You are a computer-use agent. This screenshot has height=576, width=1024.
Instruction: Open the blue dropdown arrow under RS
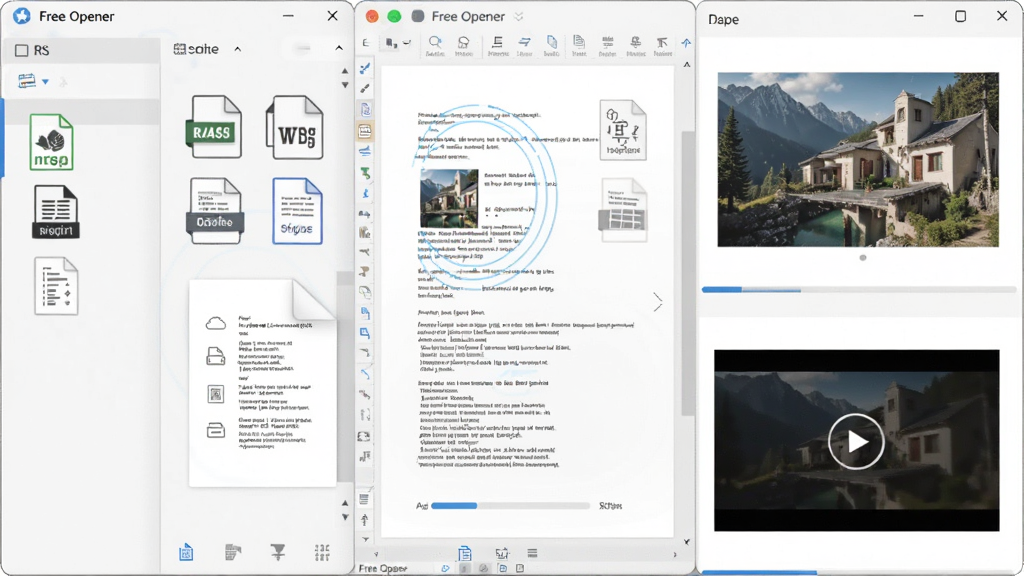coord(45,82)
